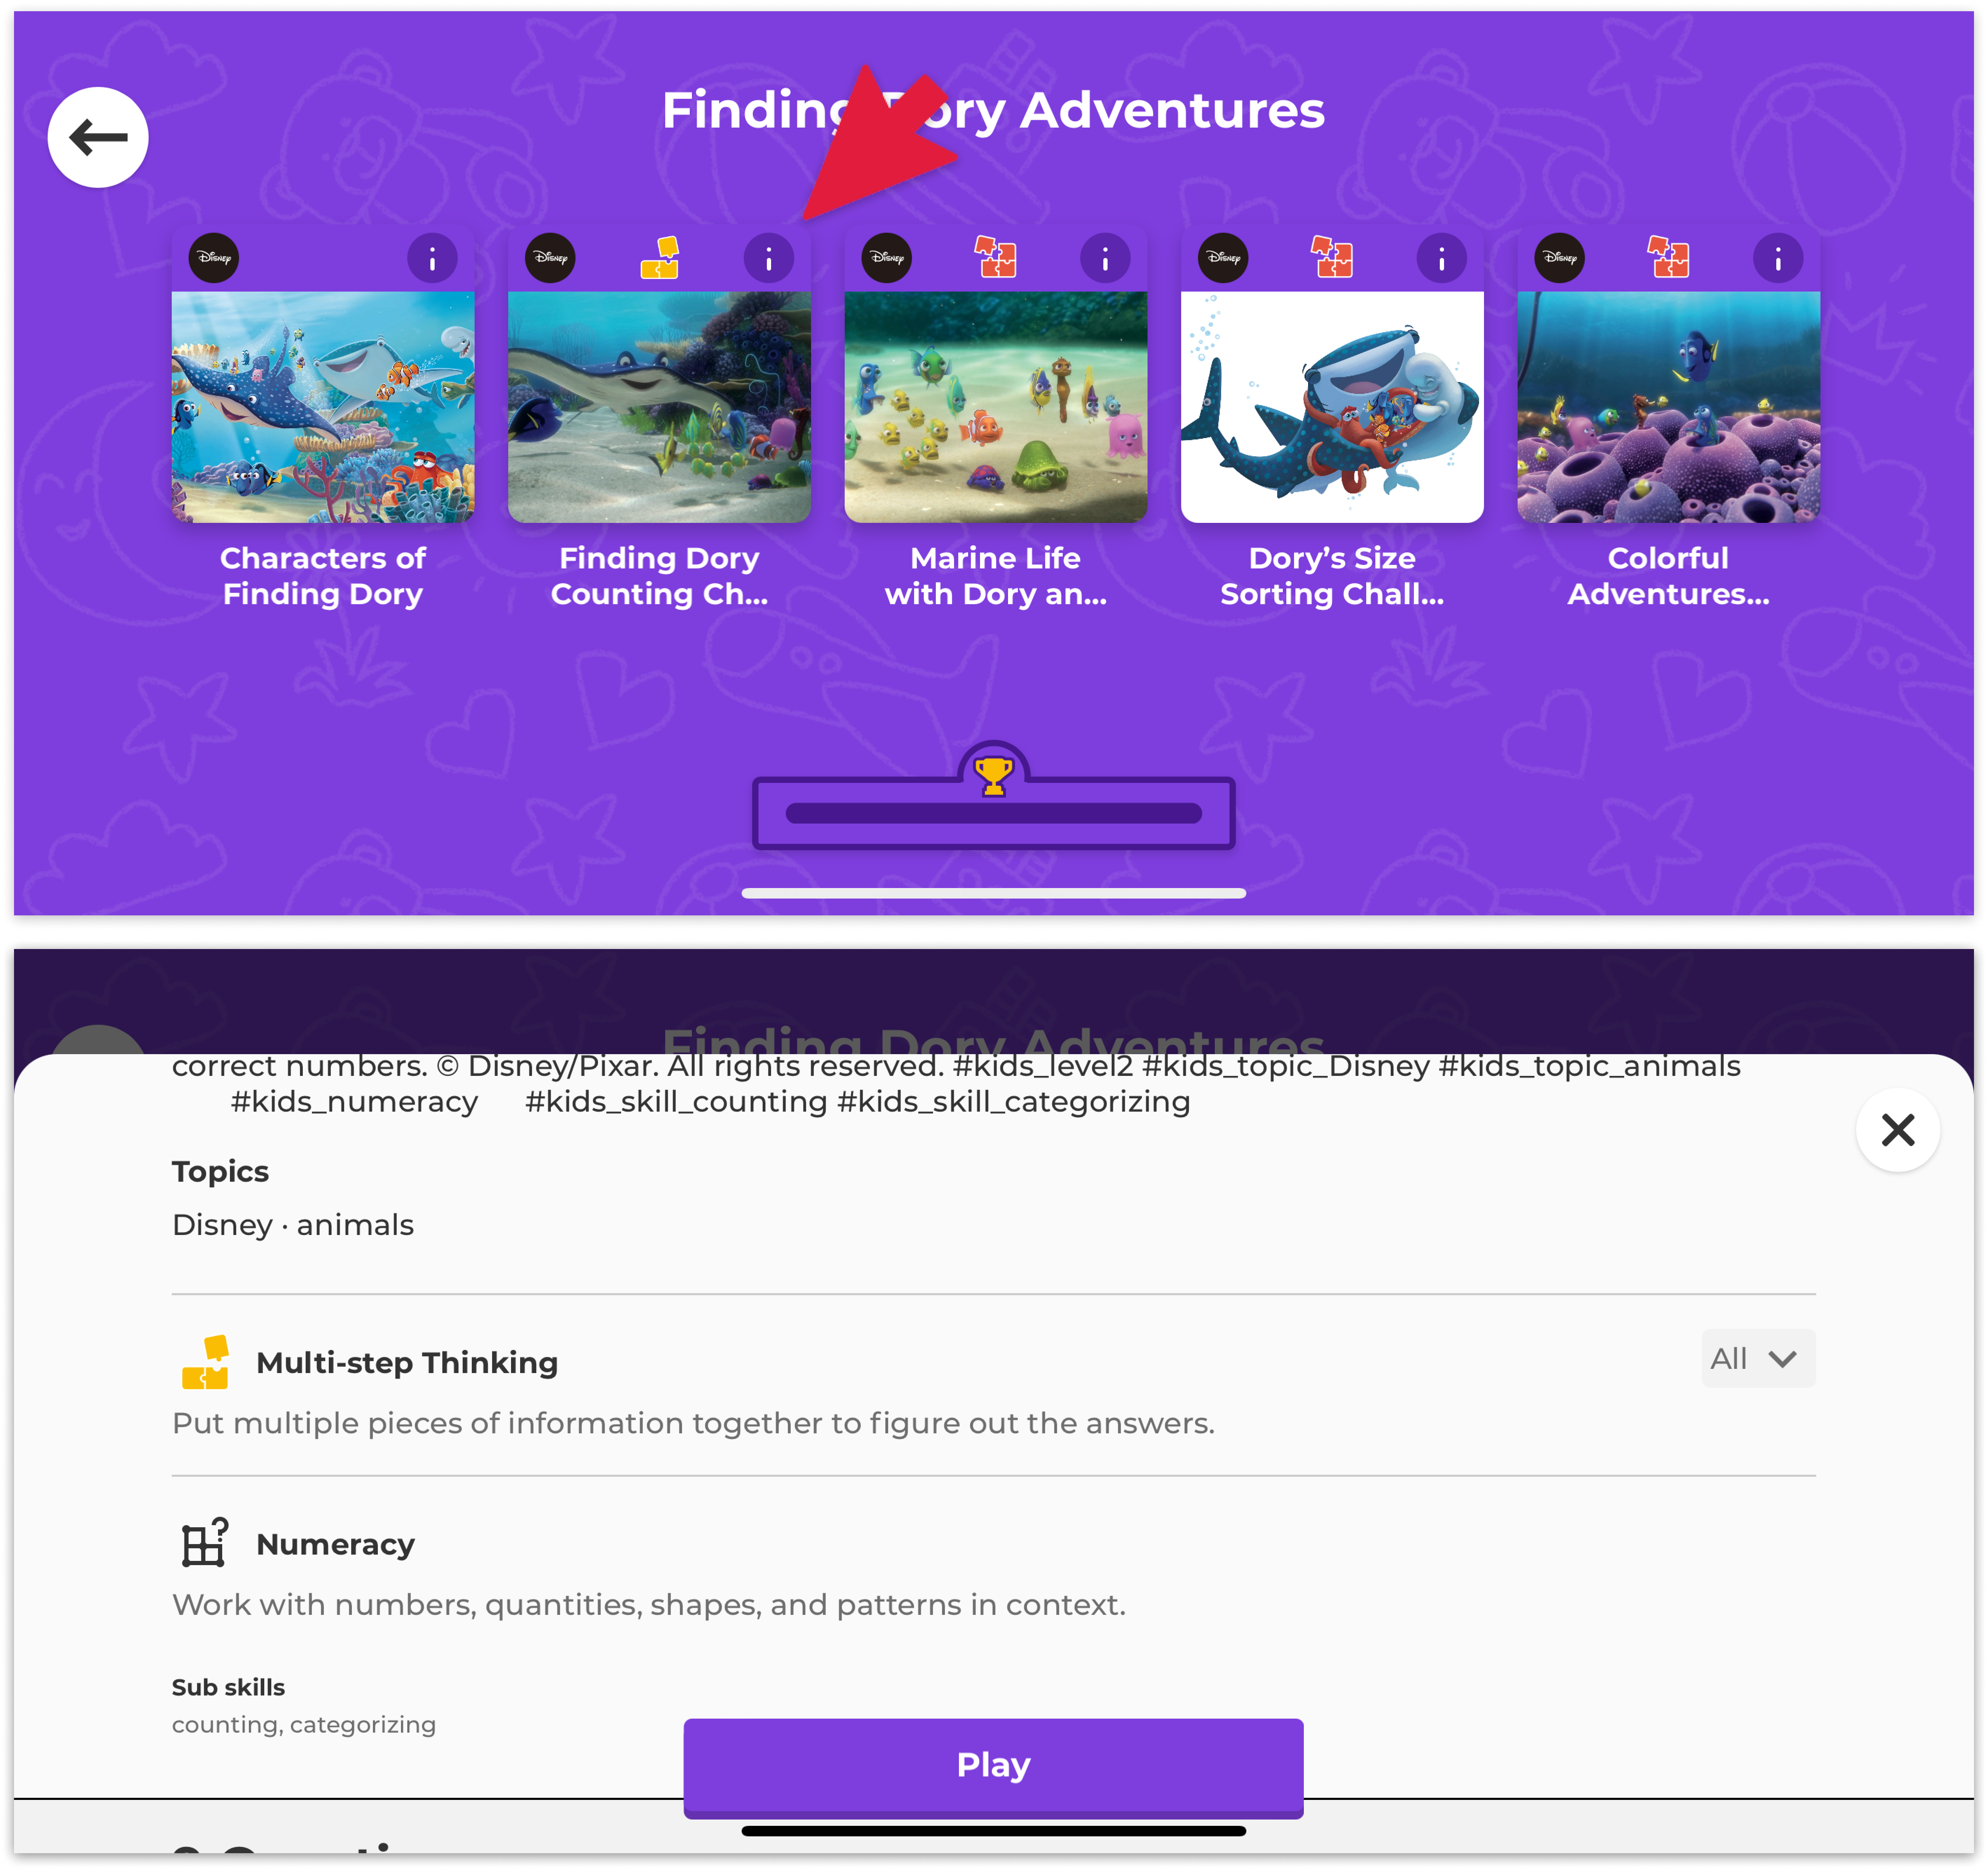Open the Characters of Finding Dory thumbnail

(x=323, y=407)
